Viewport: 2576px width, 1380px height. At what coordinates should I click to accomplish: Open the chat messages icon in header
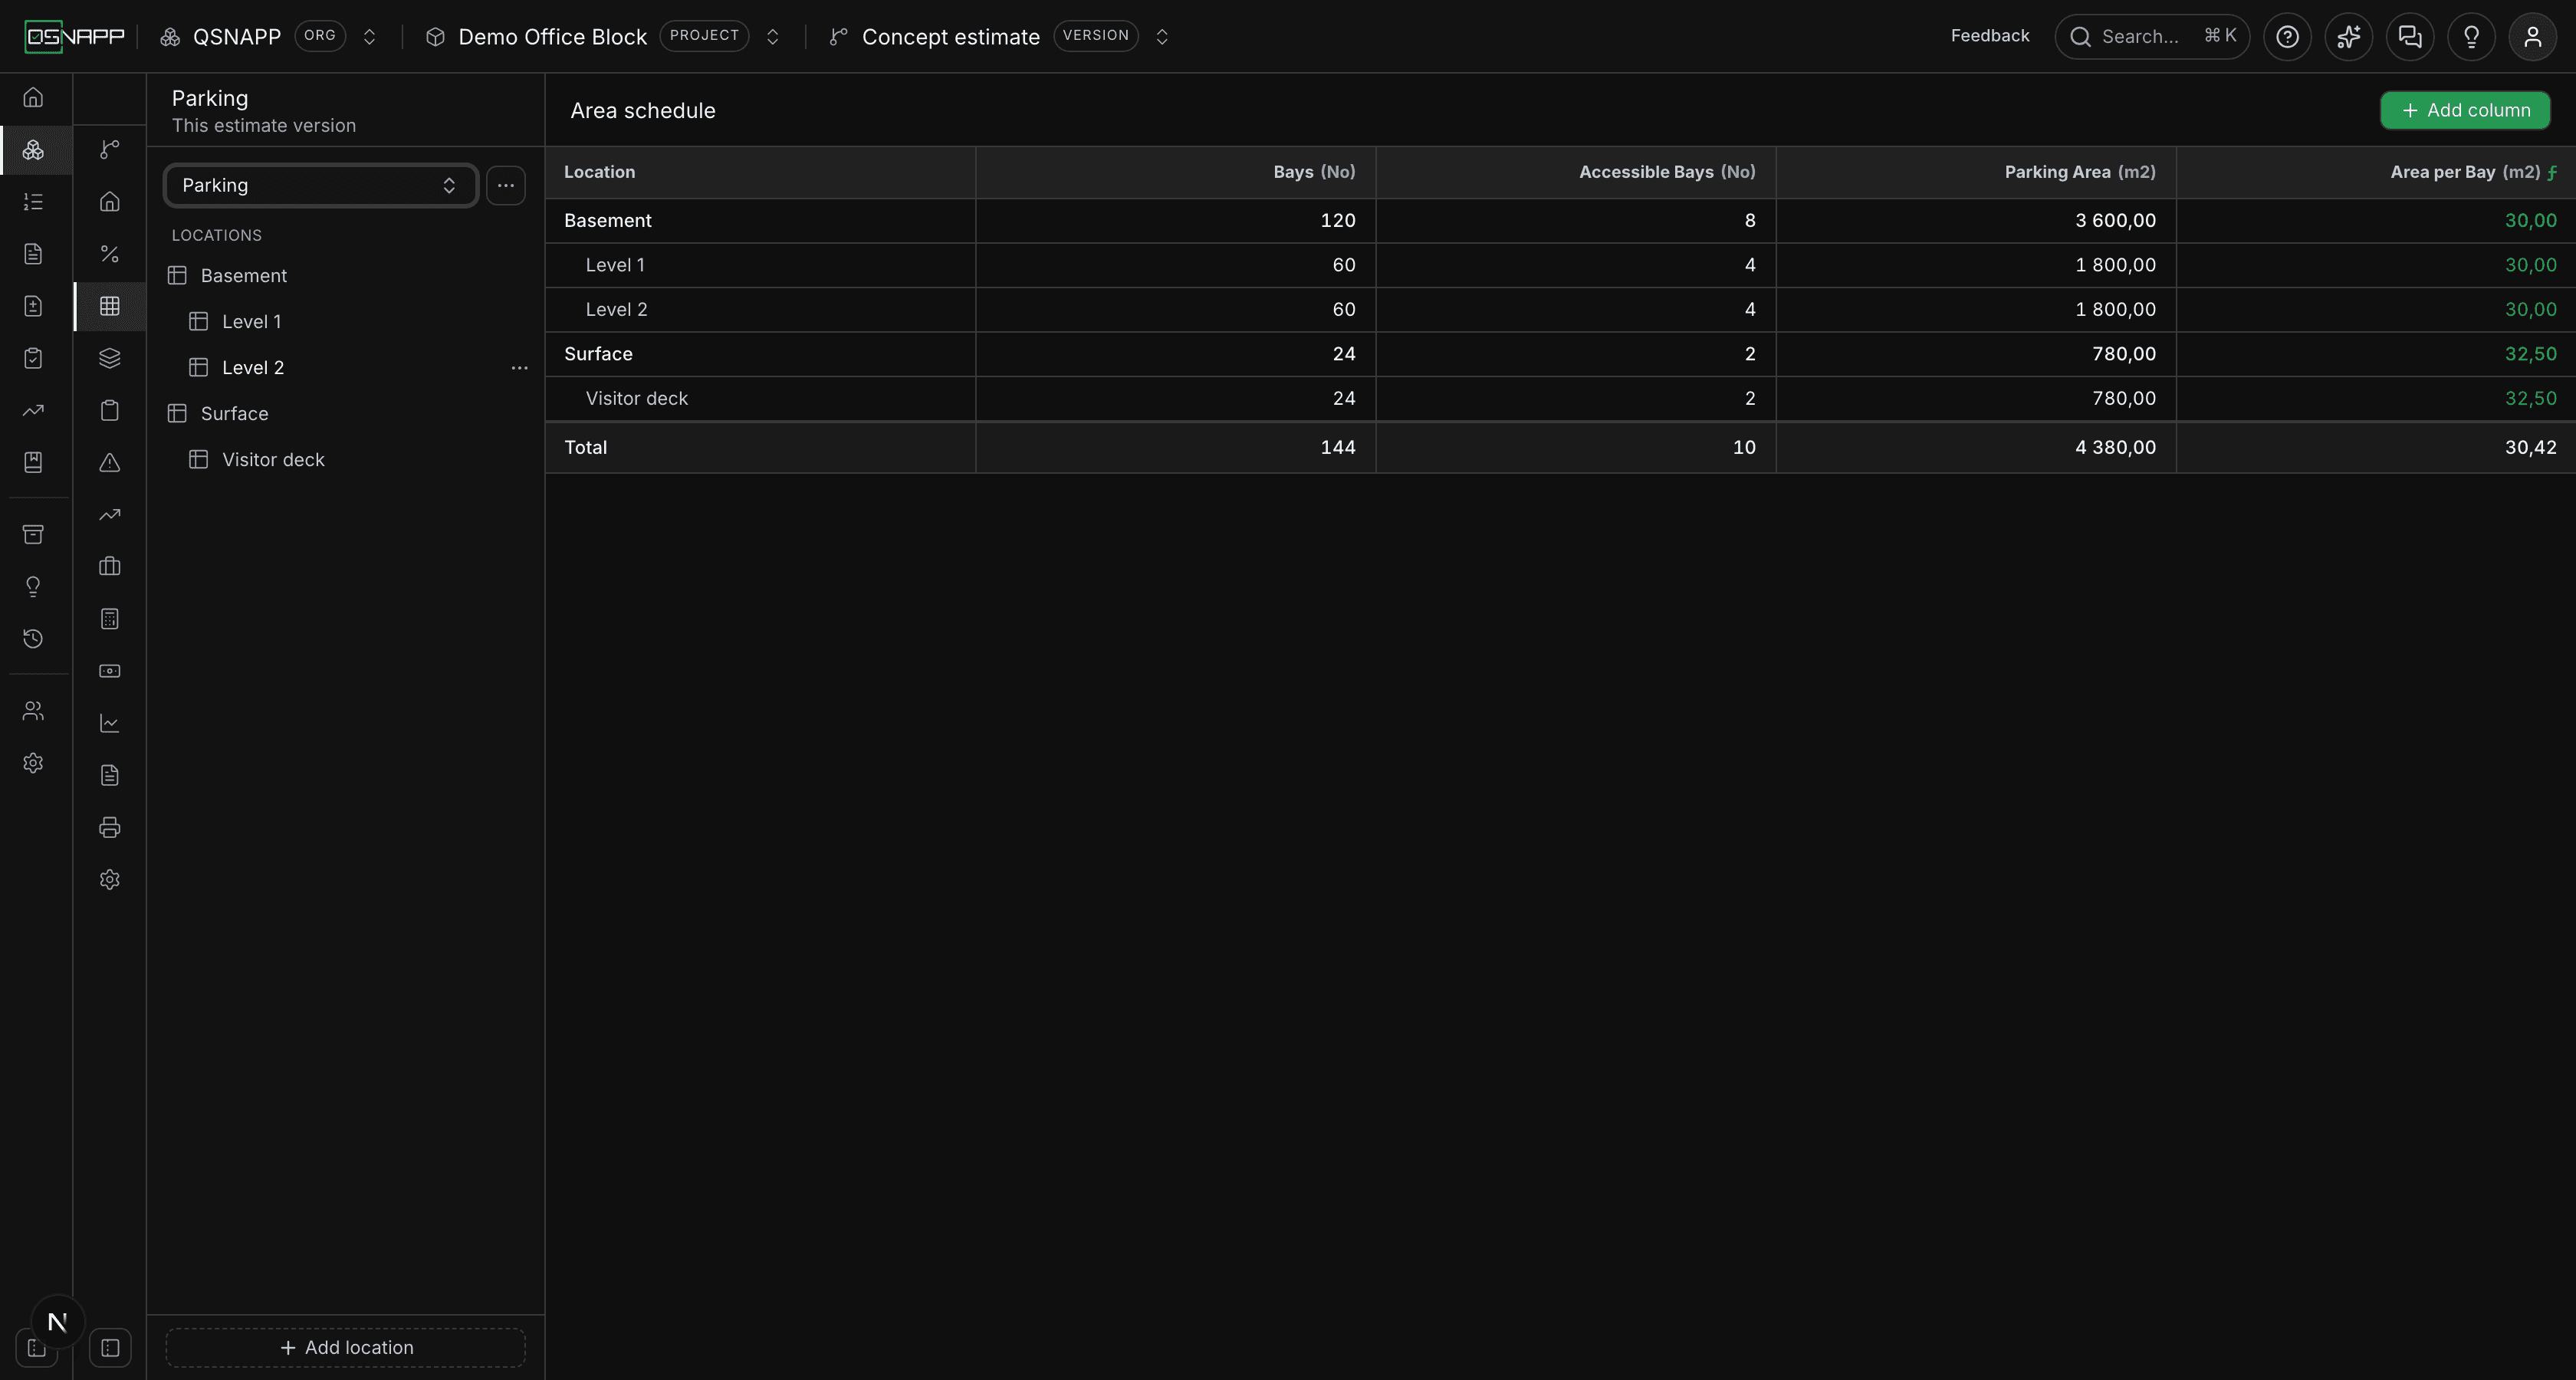(2410, 37)
